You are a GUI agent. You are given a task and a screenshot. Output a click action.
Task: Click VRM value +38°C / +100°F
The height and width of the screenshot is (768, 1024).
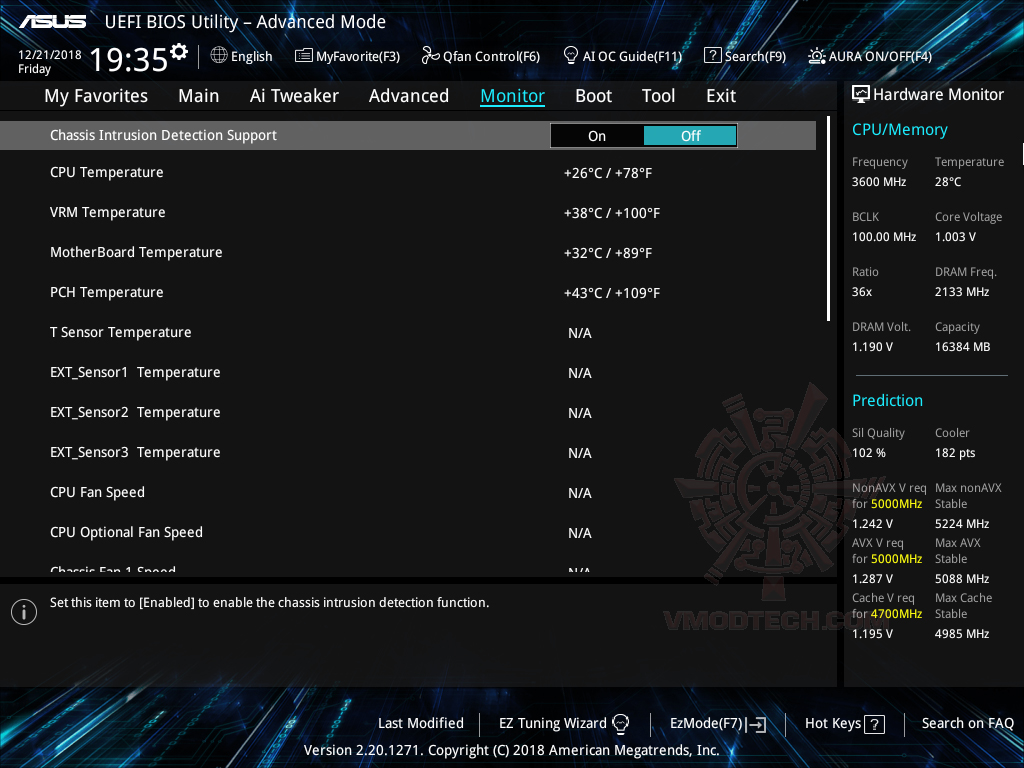tap(612, 213)
